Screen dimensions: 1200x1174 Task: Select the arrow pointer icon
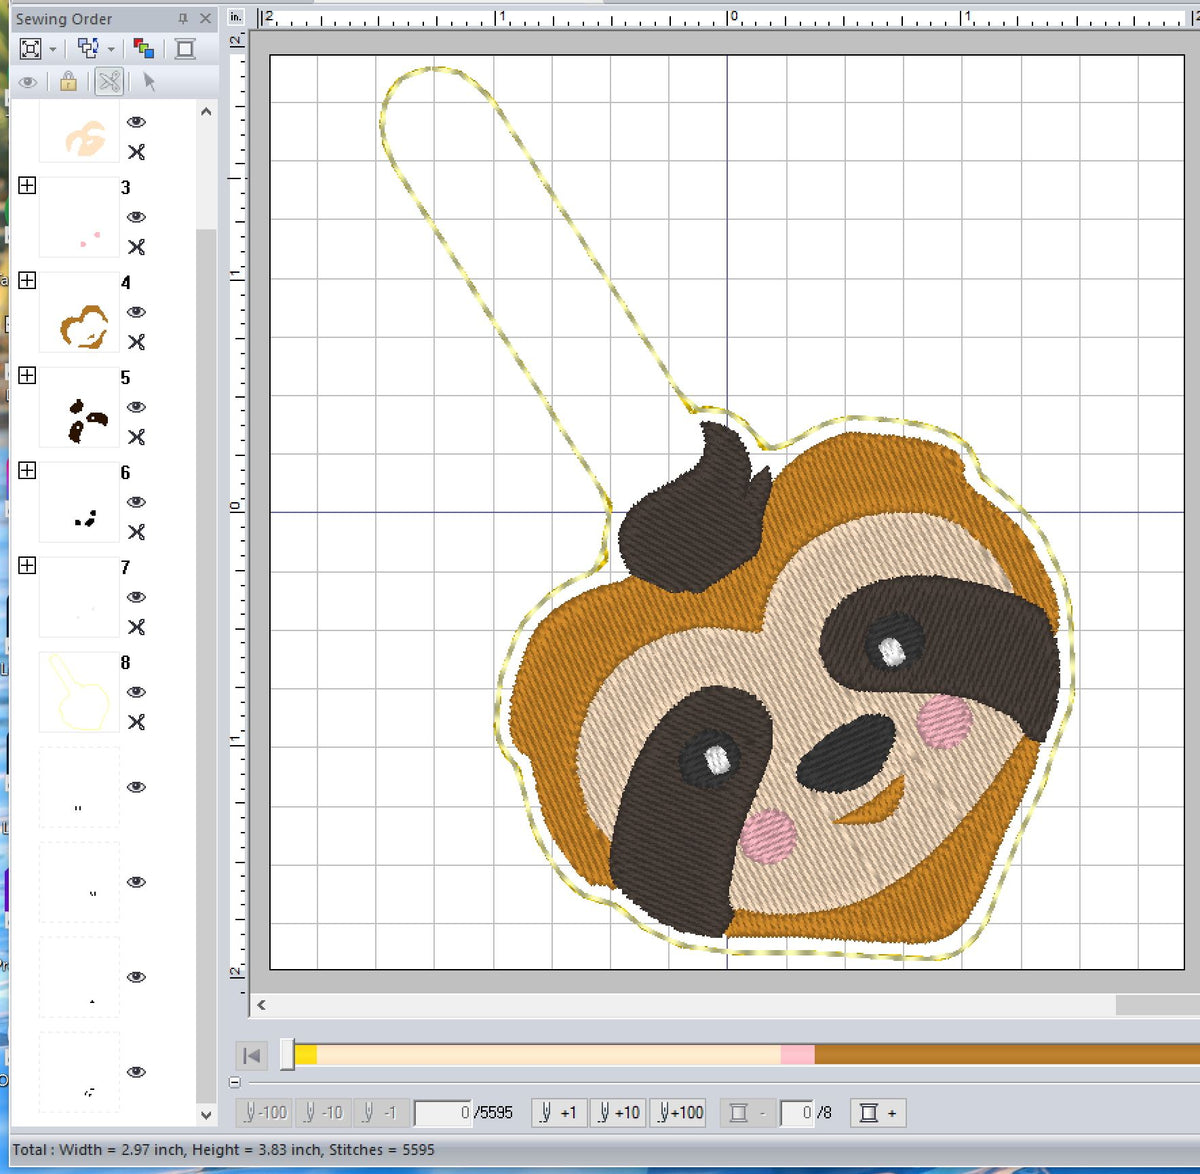149,82
